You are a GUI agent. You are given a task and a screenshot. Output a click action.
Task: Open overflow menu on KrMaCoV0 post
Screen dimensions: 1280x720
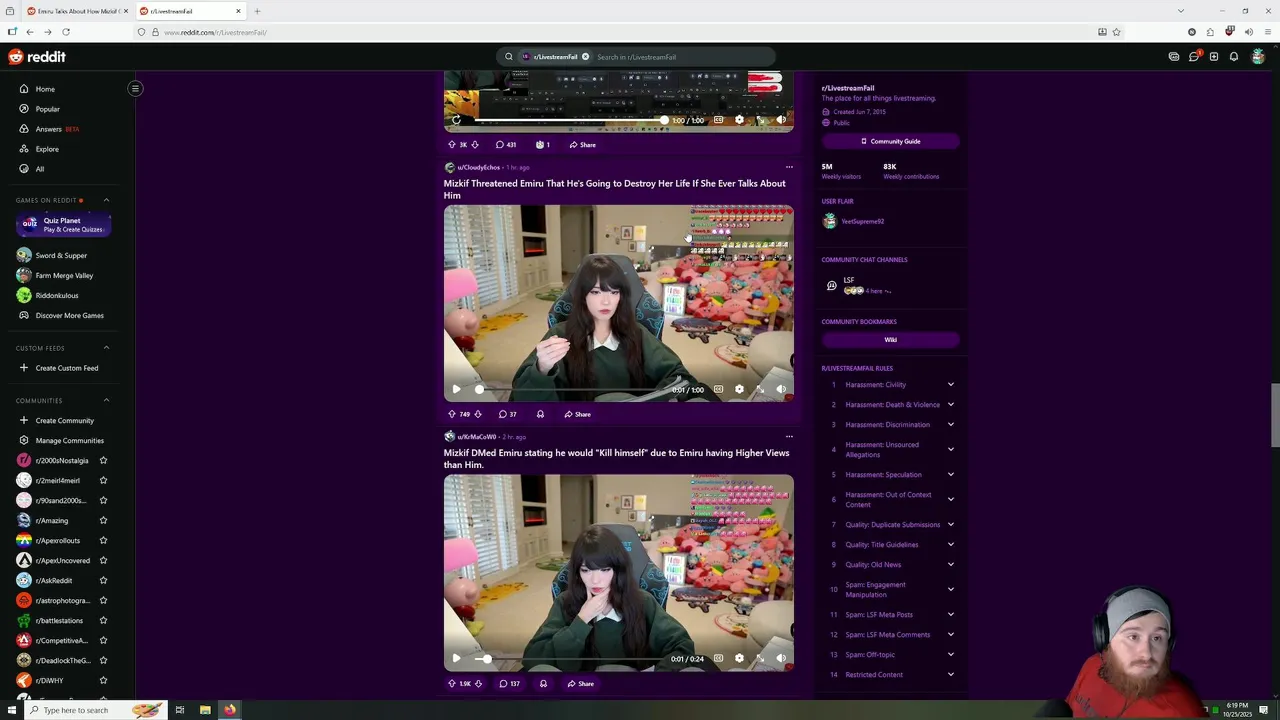click(789, 436)
